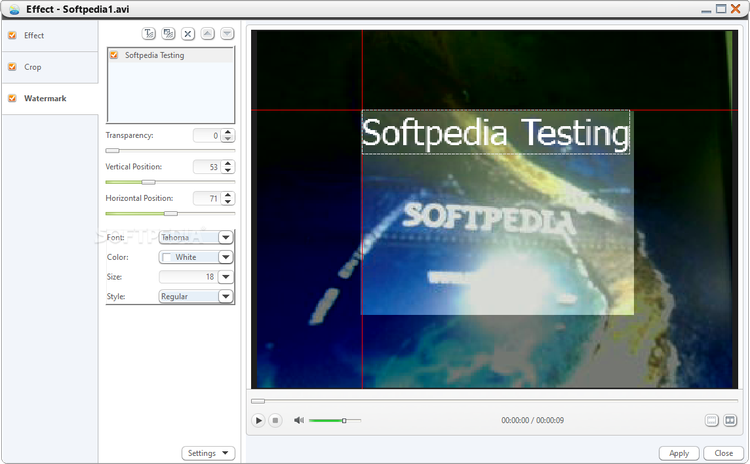Decrease Transparency with down arrow
Image resolution: width=750 pixels, height=464 pixels.
coord(228,139)
